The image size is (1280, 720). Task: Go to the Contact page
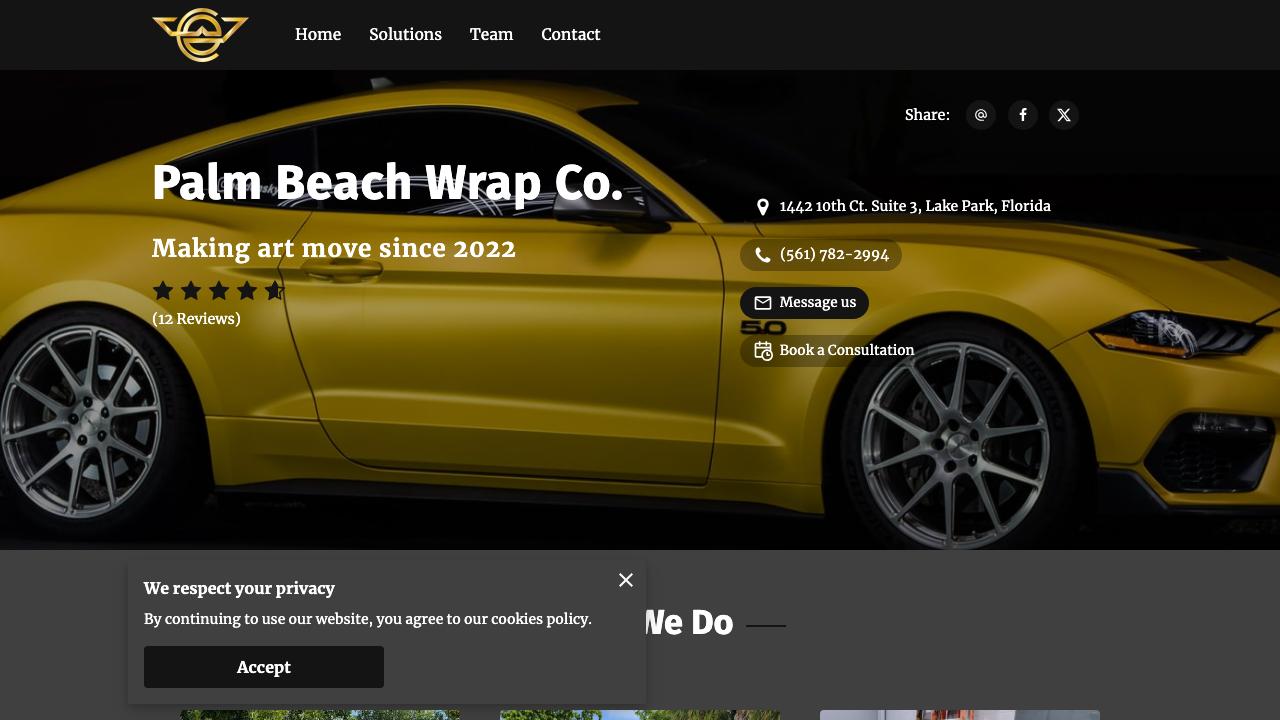(571, 34)
